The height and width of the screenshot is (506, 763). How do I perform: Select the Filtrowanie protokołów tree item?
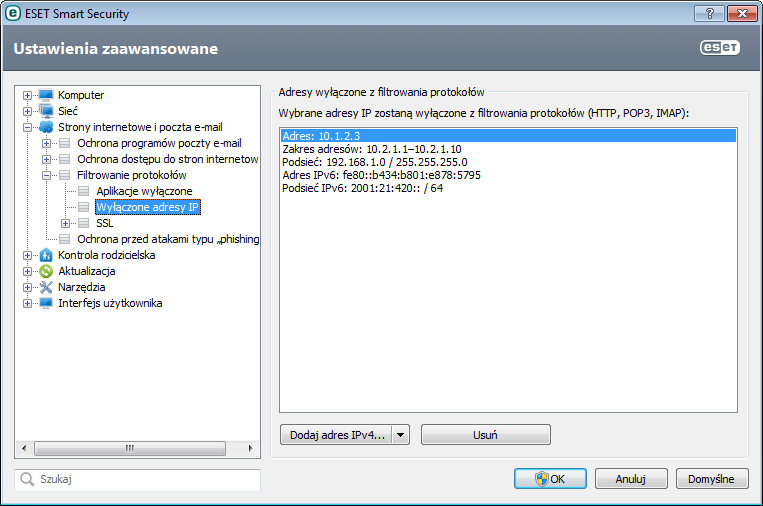[131, 175]
